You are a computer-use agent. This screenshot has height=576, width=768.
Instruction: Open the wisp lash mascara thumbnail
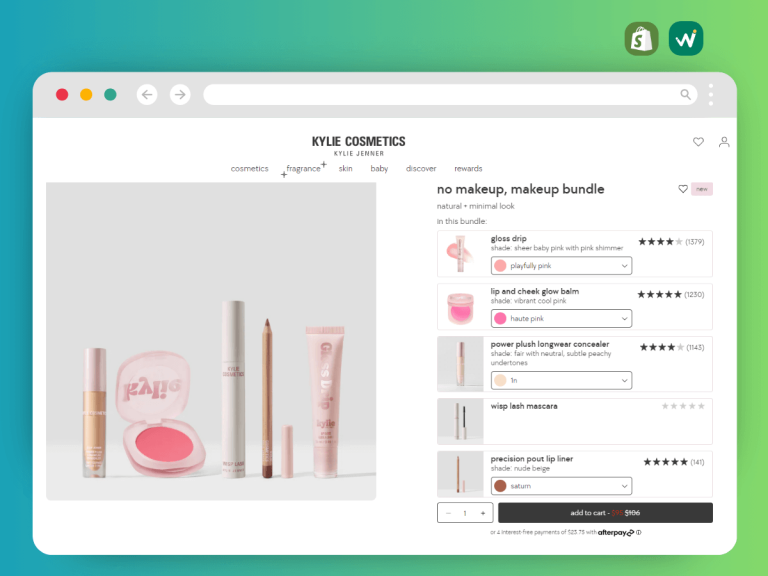[x=460, y=421]
